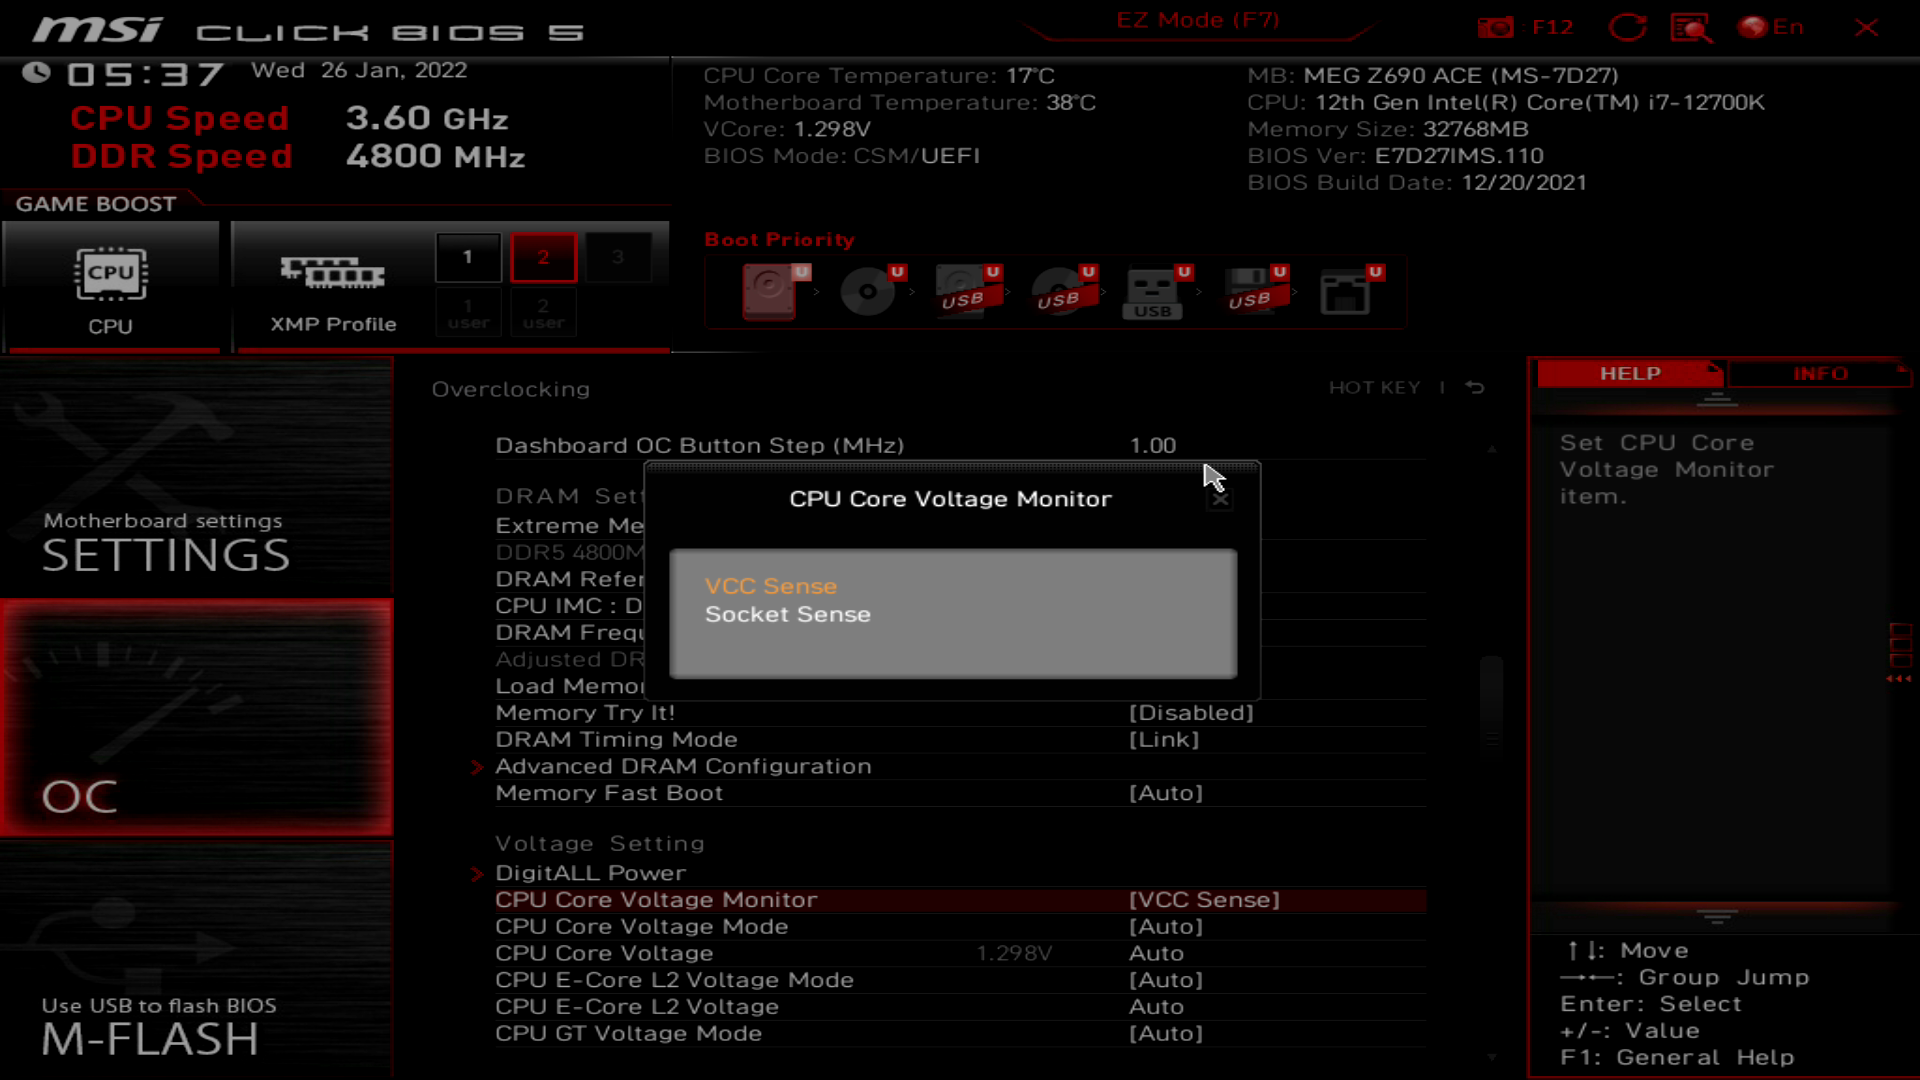Switch to HELP tab in side panel
This screenshot has width=1920, height=1080.
point(1631,373)
